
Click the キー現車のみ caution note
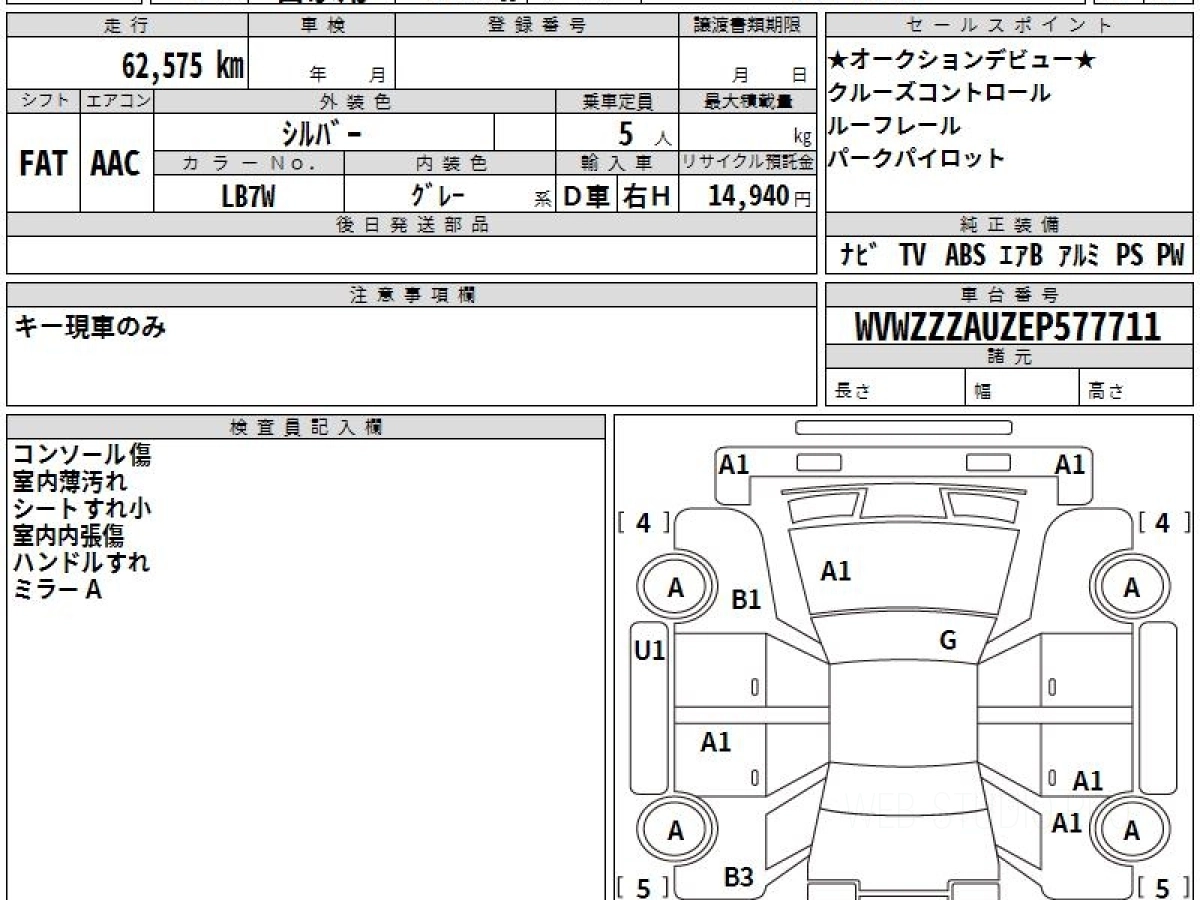click(x=90, y=325)
